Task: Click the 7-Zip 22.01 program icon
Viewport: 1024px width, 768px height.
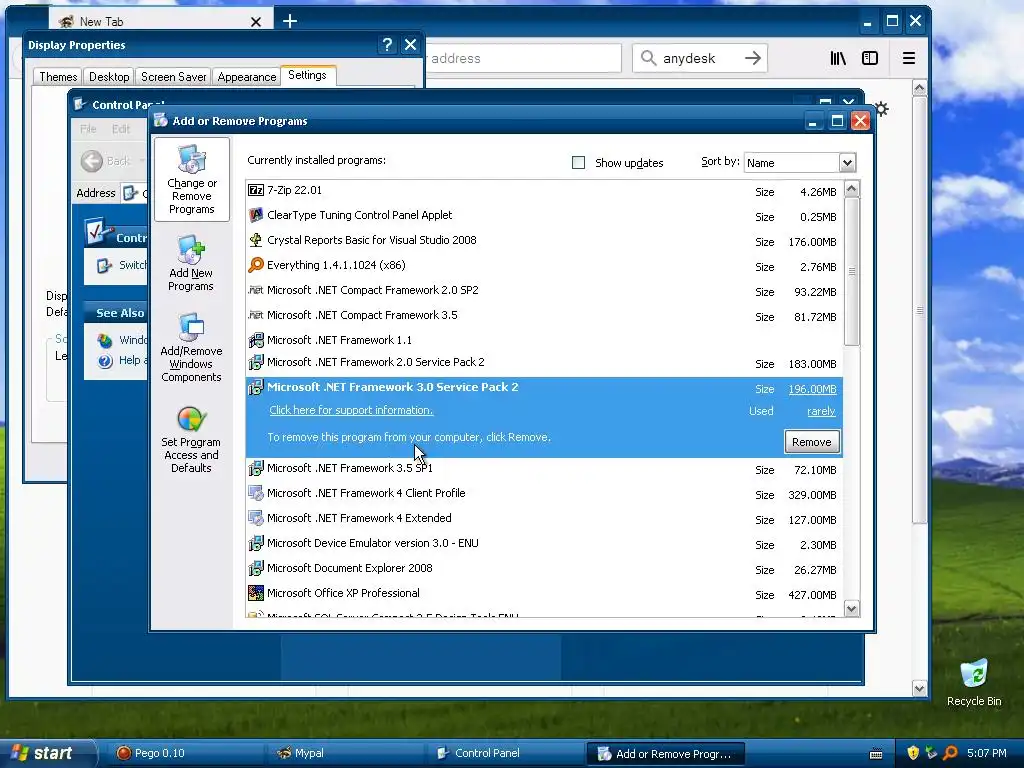Action: [256, 190]
